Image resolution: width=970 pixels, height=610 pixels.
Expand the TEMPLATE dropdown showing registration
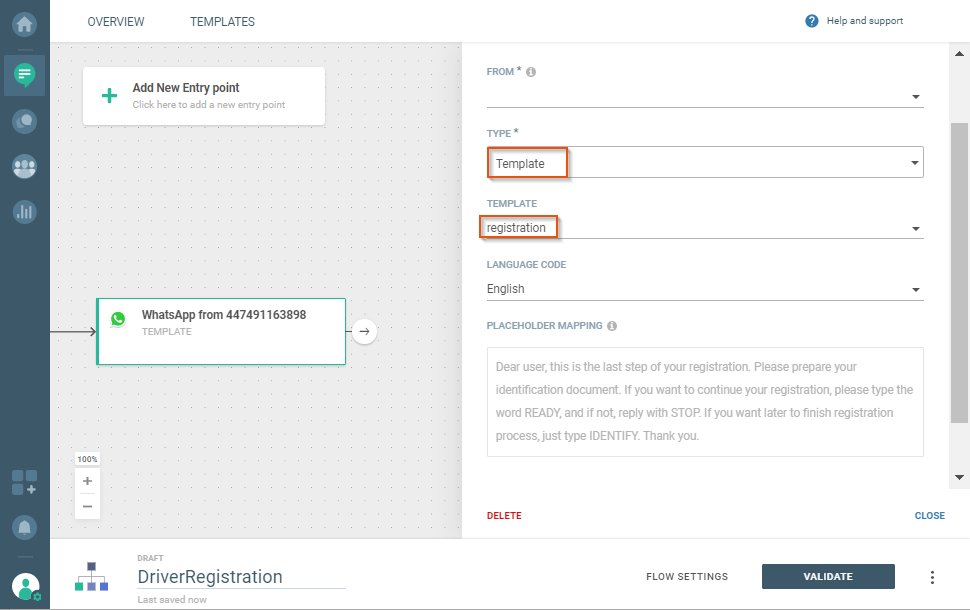[x=704, y=228]
